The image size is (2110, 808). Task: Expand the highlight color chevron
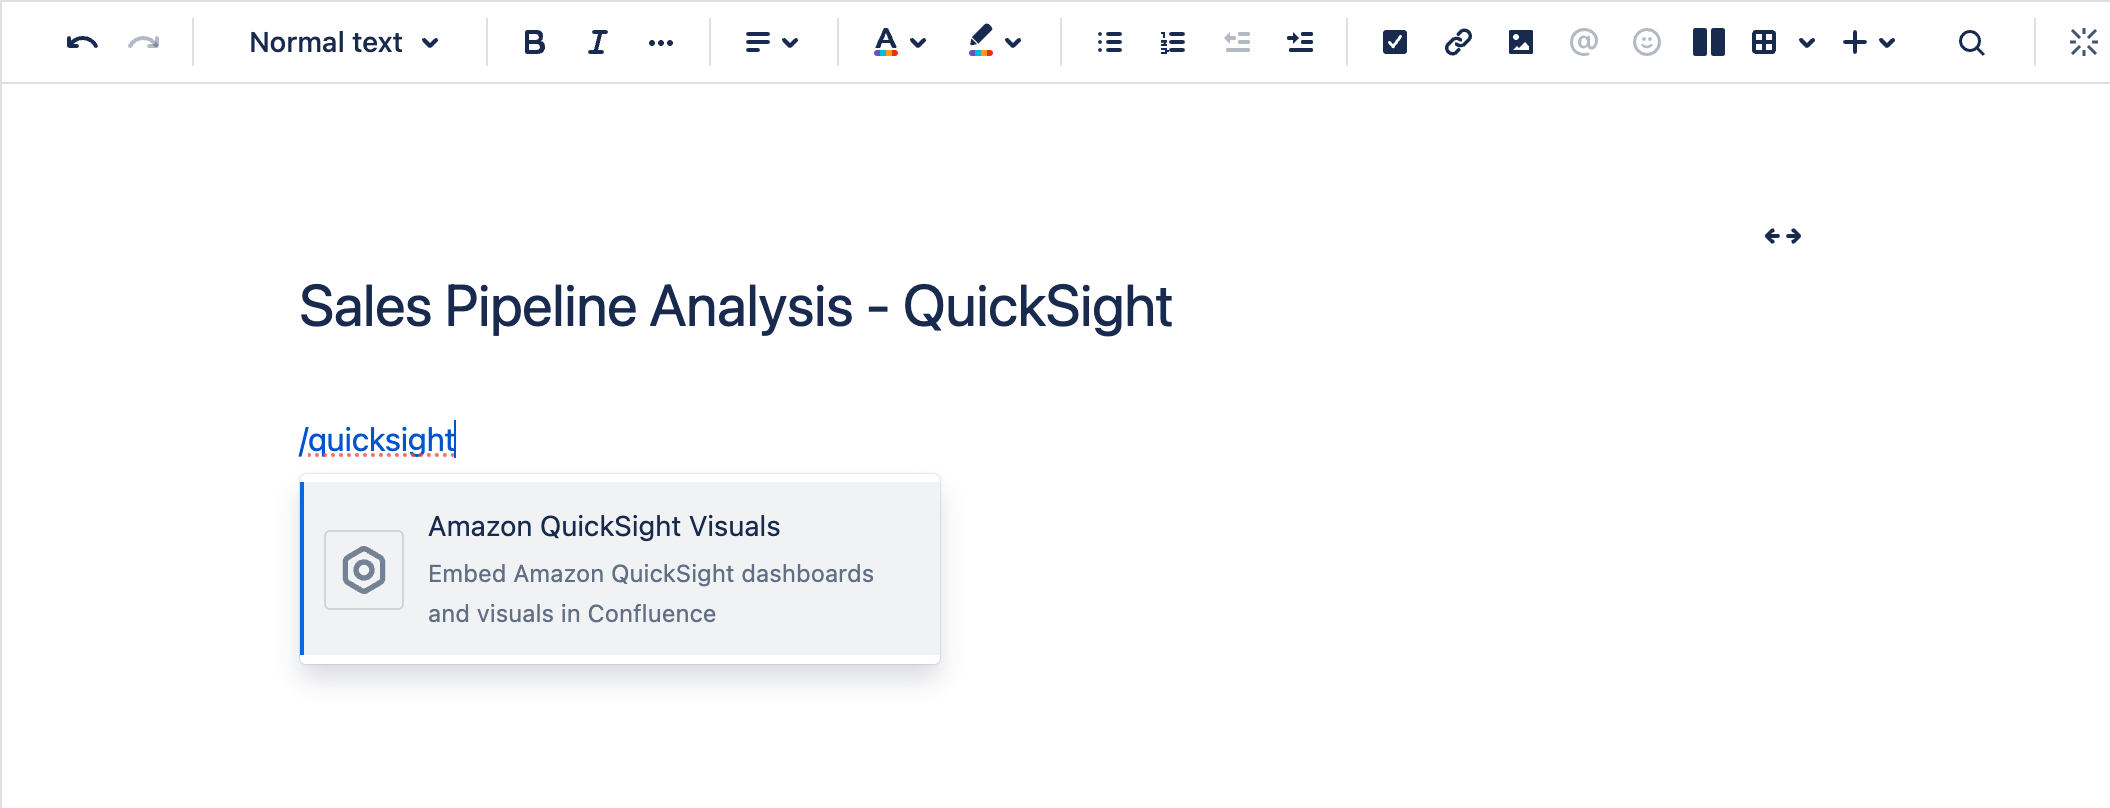[x=1013, y=43]
